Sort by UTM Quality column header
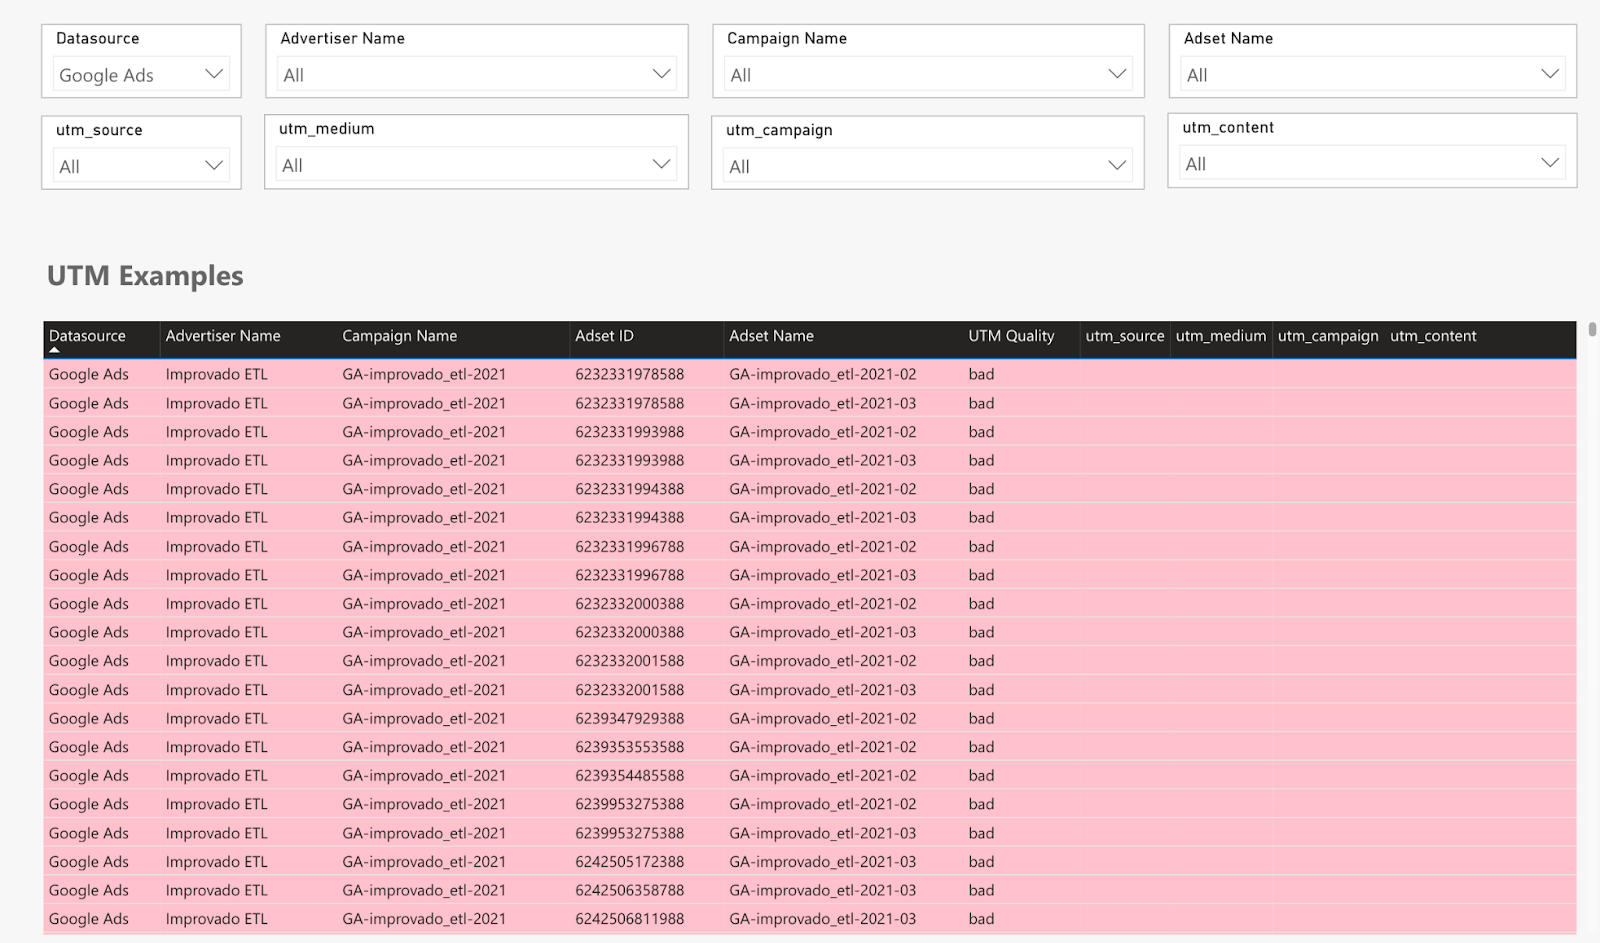 pyautogui.click(x=1011, y=336)
